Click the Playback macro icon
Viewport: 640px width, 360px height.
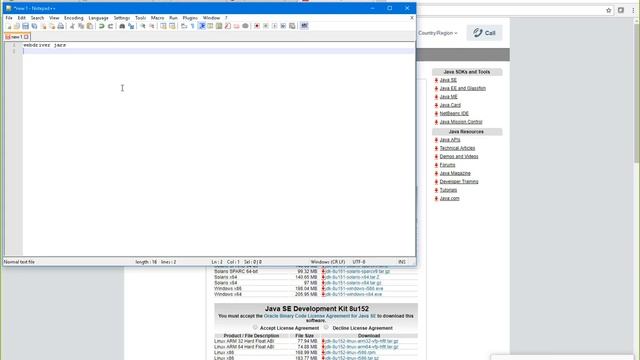click(x=274, y=26)
